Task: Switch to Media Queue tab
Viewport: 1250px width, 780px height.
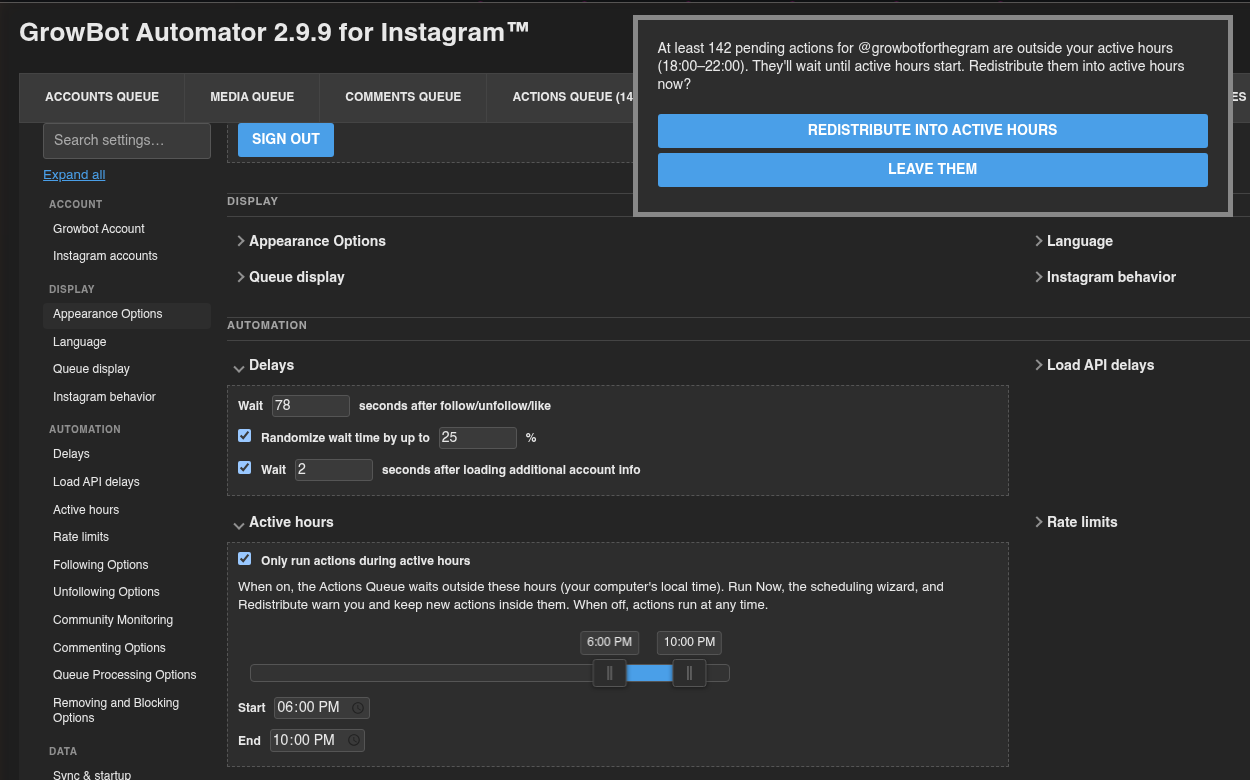Action: pyautogui.click(x=252, y=97)
